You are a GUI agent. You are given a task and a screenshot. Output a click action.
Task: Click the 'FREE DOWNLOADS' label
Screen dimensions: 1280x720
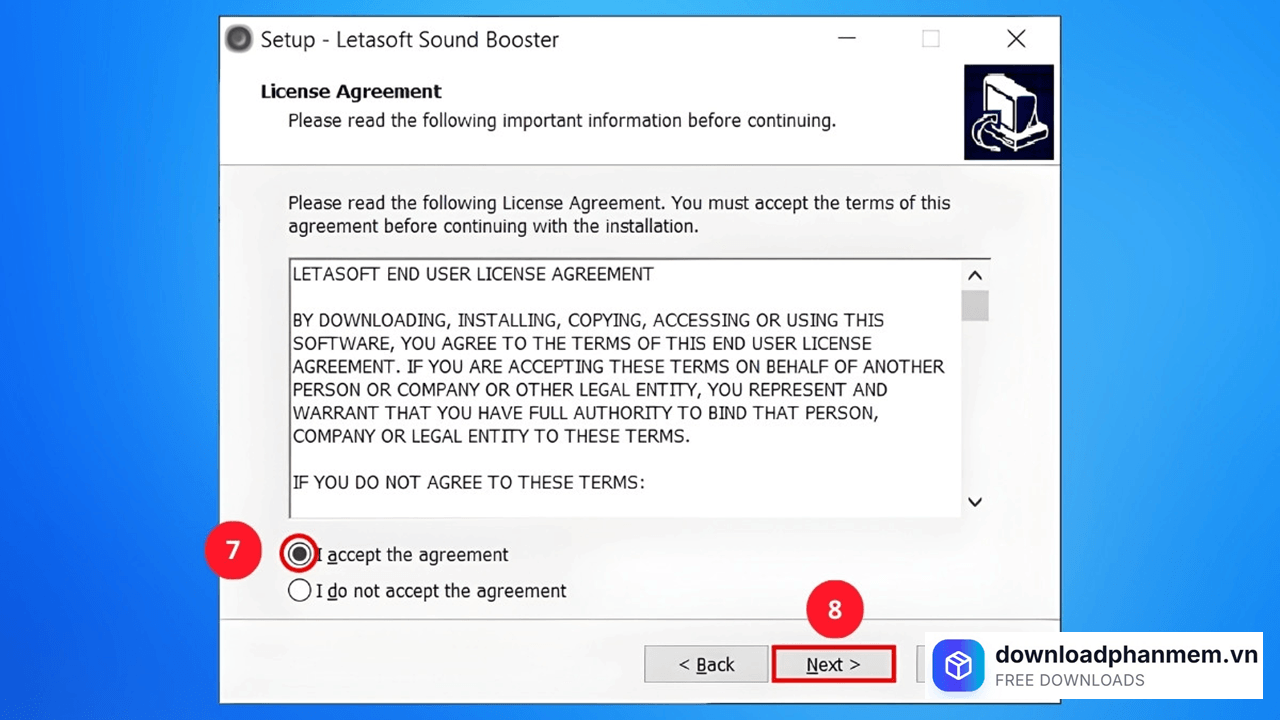pyautogui.click(x=1070, y=680)
